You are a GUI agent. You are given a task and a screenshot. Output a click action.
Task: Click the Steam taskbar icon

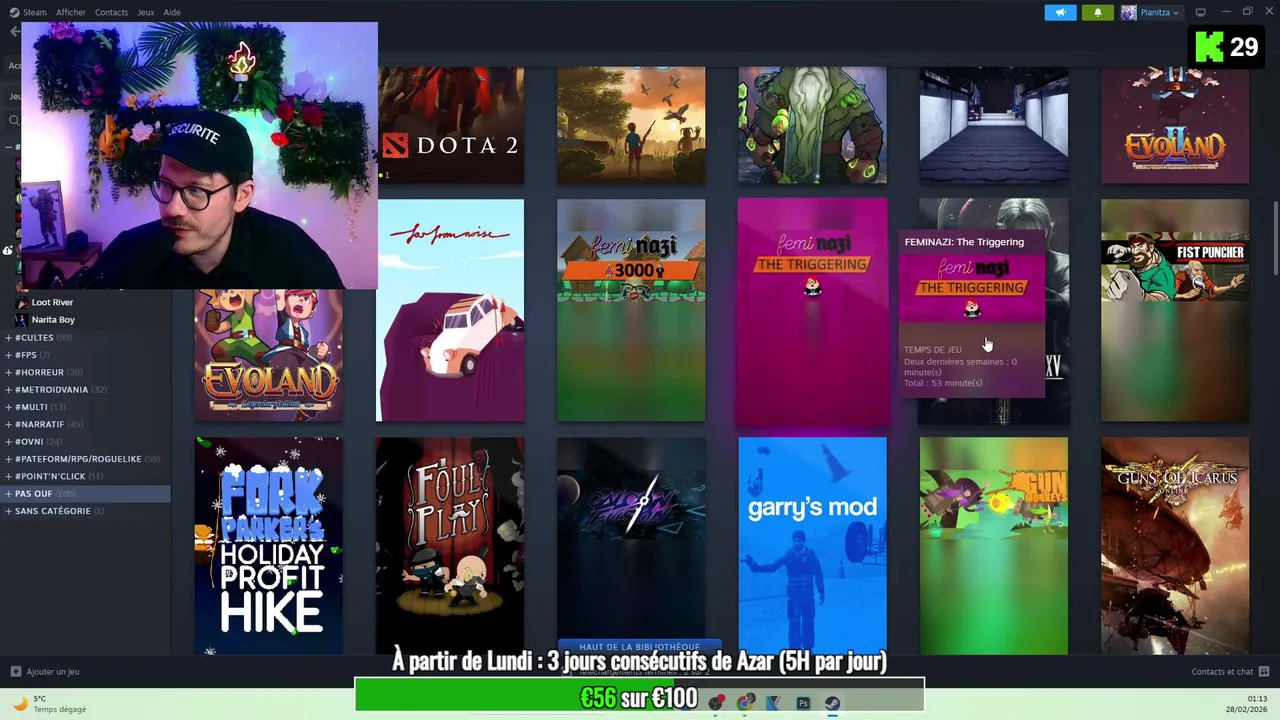tap(832, 703)
